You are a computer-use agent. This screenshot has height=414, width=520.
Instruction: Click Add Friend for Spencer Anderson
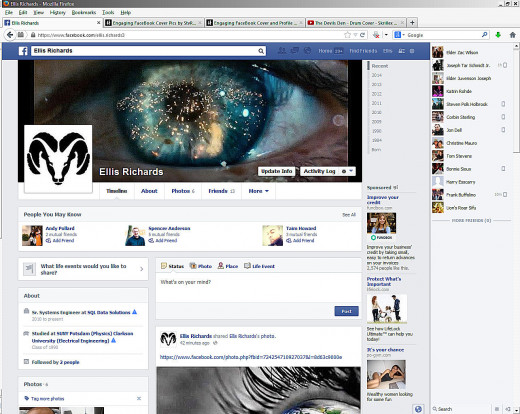tap(163, 240)
